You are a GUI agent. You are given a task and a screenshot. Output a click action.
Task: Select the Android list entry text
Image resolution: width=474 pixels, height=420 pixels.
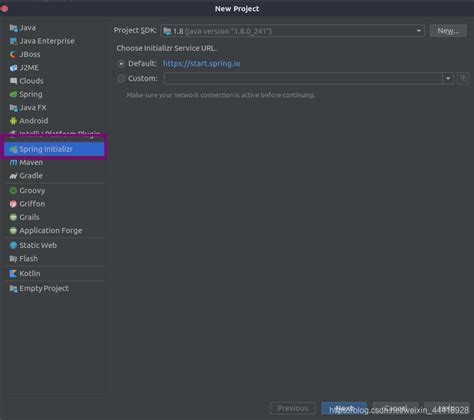[x=34, y=121]
